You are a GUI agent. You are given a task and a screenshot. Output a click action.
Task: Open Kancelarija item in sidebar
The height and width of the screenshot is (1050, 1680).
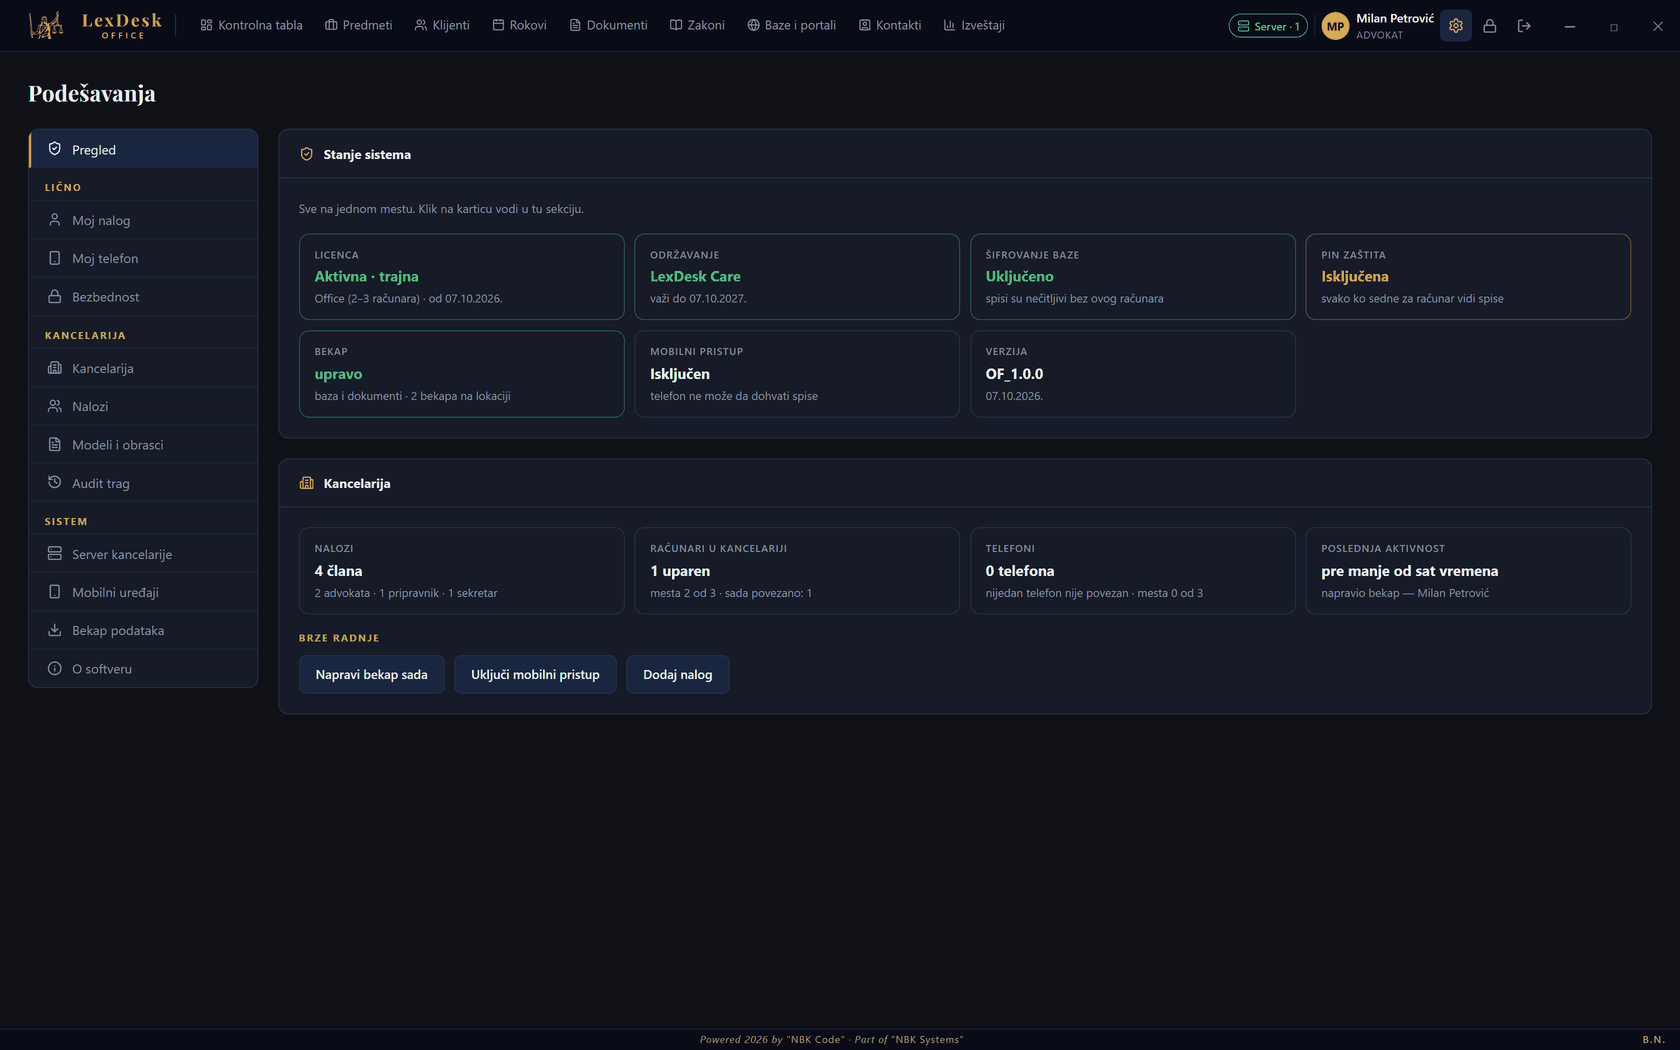(143, 368)
